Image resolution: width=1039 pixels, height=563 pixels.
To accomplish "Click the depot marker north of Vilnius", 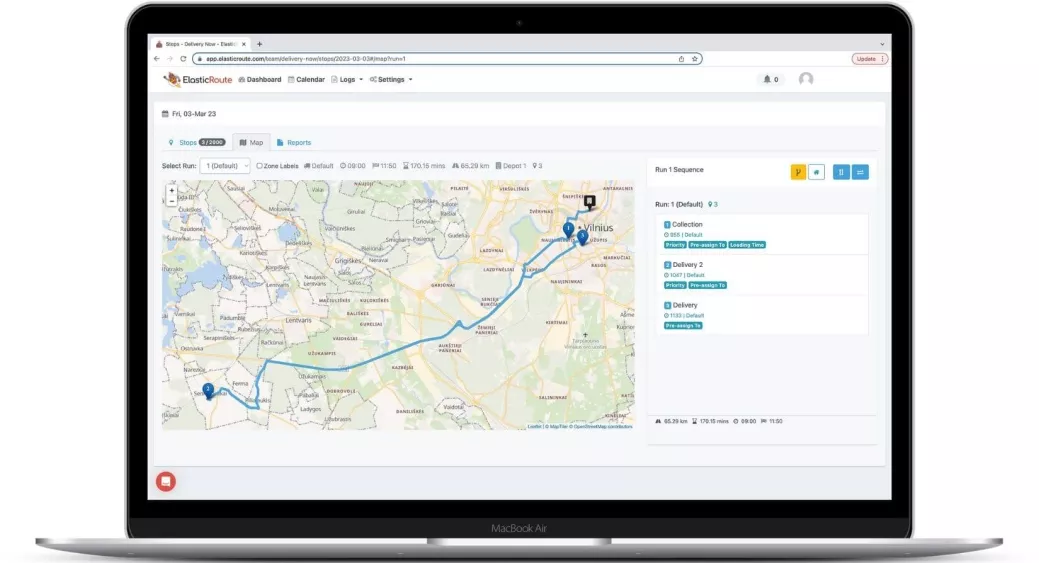I will coord(589,201).
